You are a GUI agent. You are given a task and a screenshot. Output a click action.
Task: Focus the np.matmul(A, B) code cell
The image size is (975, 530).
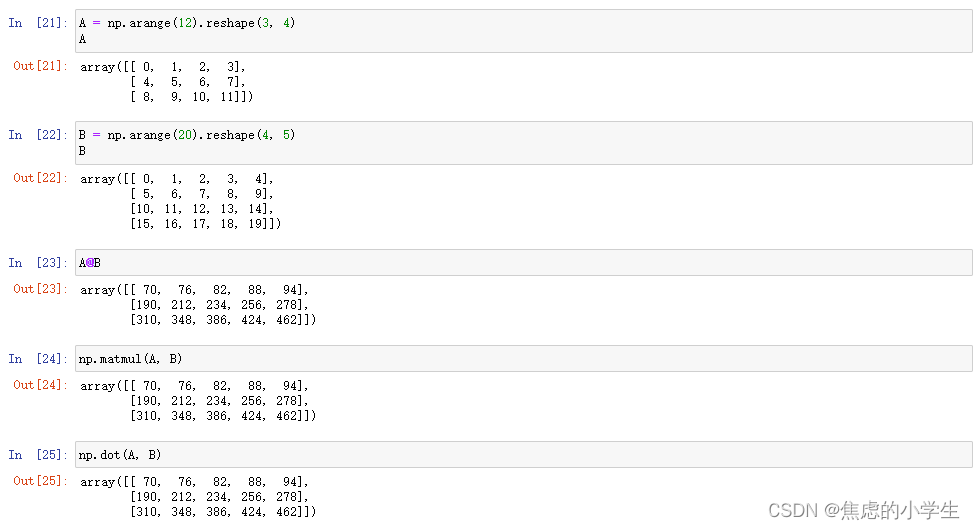pos(522,359)
